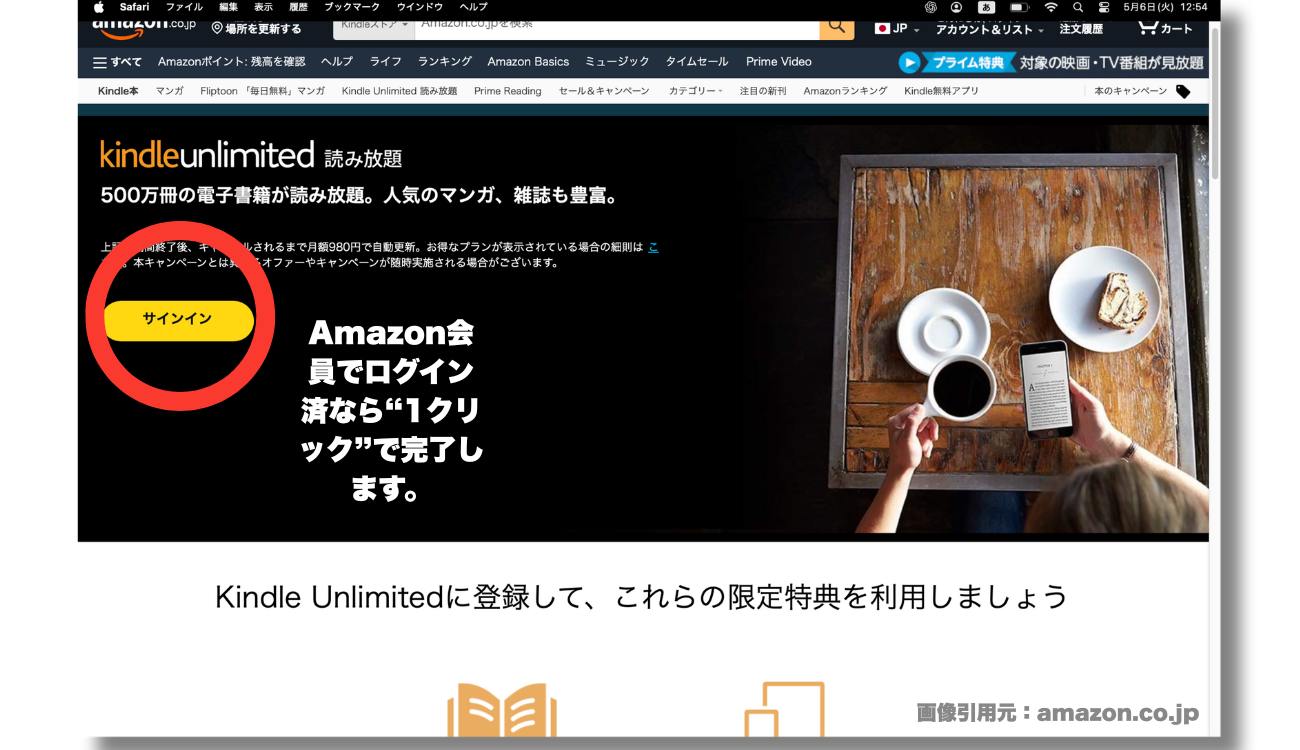Select the Amazonランキング tab
This screenshot has width=1300, height=750.
pos(845,91)
